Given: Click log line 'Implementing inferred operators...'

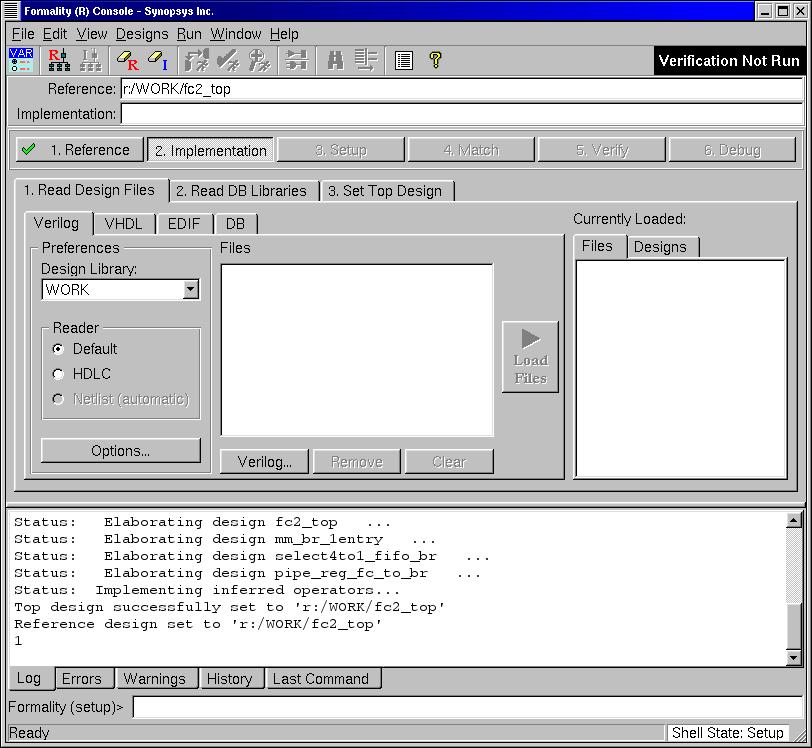Looking at the screenshot, I should (247, 590).
